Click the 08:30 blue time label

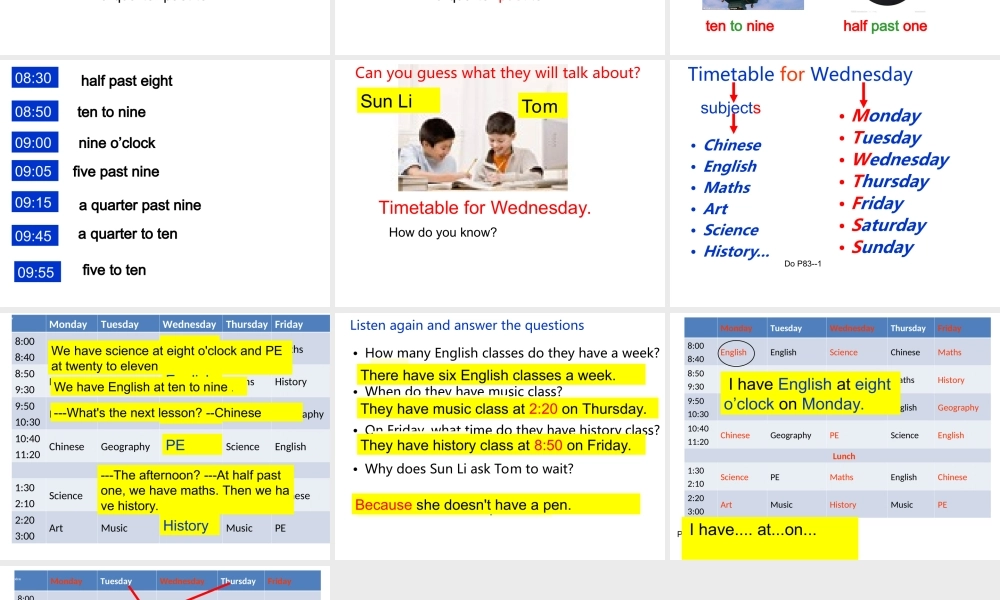(33, 79)
